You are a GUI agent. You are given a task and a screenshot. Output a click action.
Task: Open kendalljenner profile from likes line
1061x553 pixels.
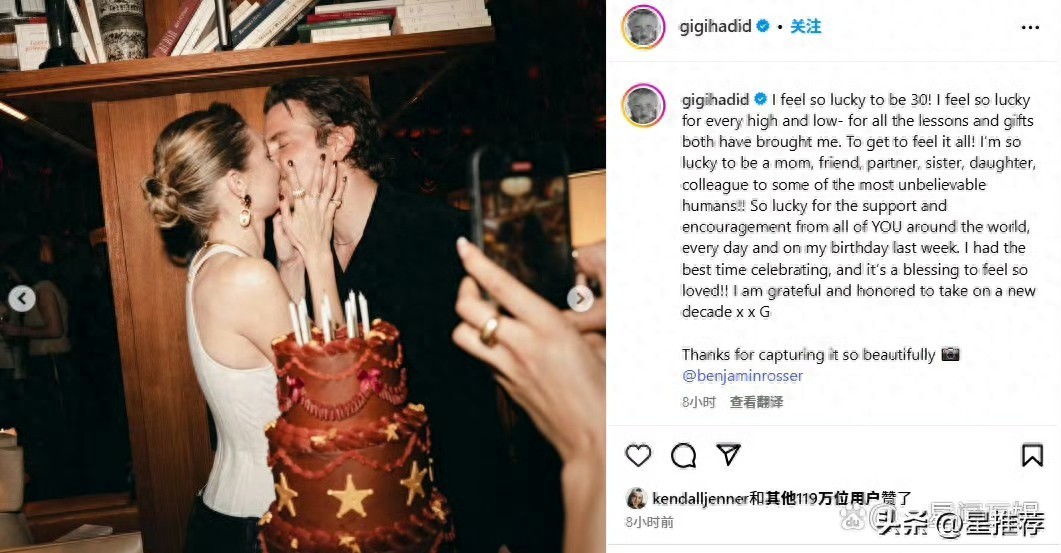tap(700, 499)
